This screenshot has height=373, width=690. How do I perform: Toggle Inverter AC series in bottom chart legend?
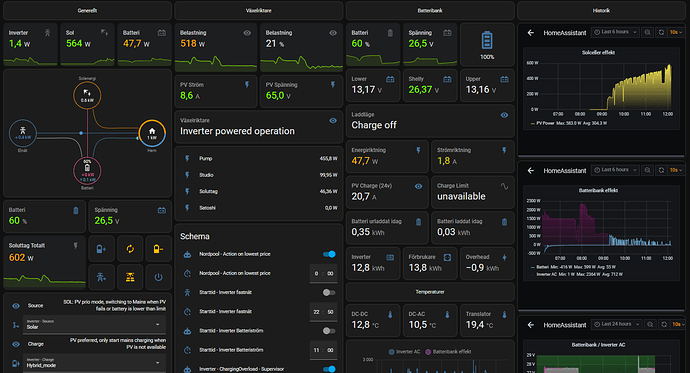point(404,351)
